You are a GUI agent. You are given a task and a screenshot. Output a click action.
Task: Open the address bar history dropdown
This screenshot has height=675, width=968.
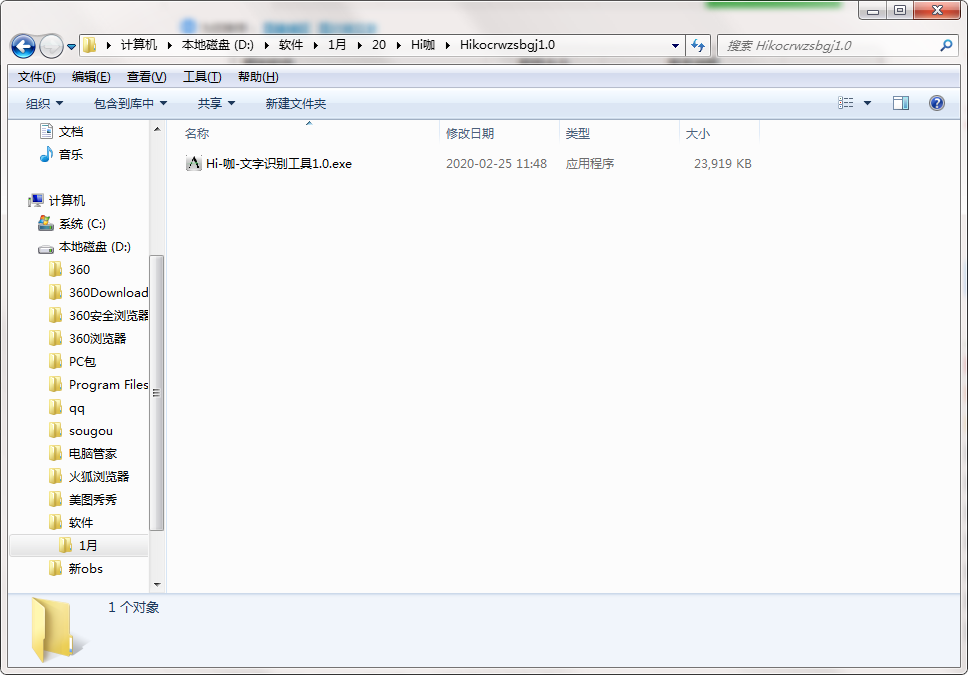coord(675,45)
